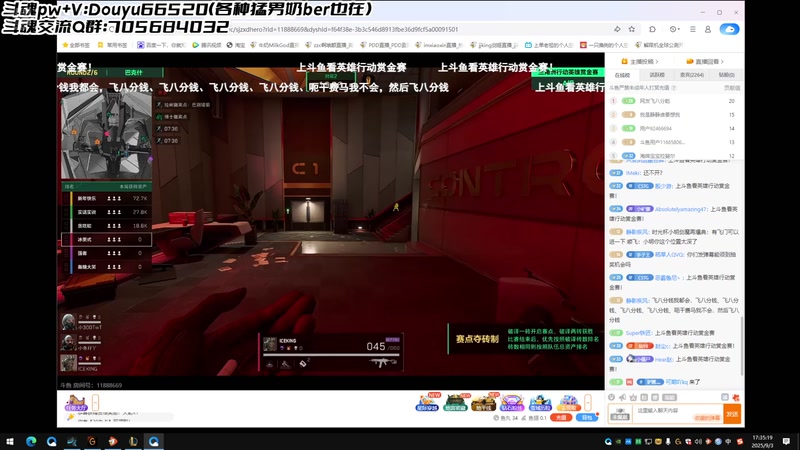Select rank 3 user 用户92466694
The height and width of the screenshot is (450, 800).
tap(673, 129)
